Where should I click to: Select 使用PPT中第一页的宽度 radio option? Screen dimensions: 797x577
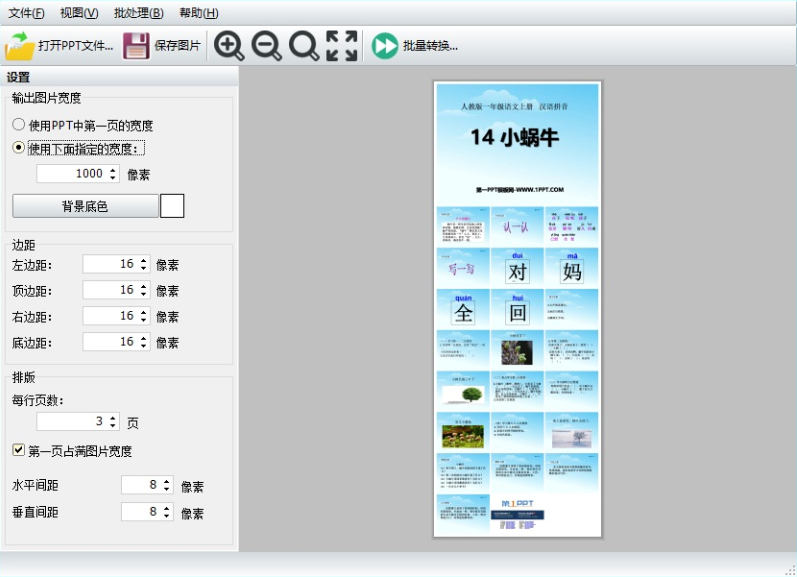point(18,125)
